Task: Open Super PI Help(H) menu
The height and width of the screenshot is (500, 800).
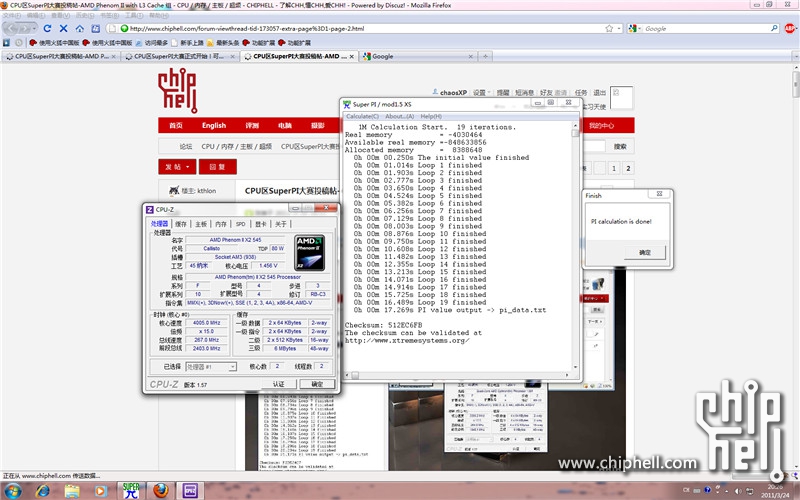Action: 431,116
